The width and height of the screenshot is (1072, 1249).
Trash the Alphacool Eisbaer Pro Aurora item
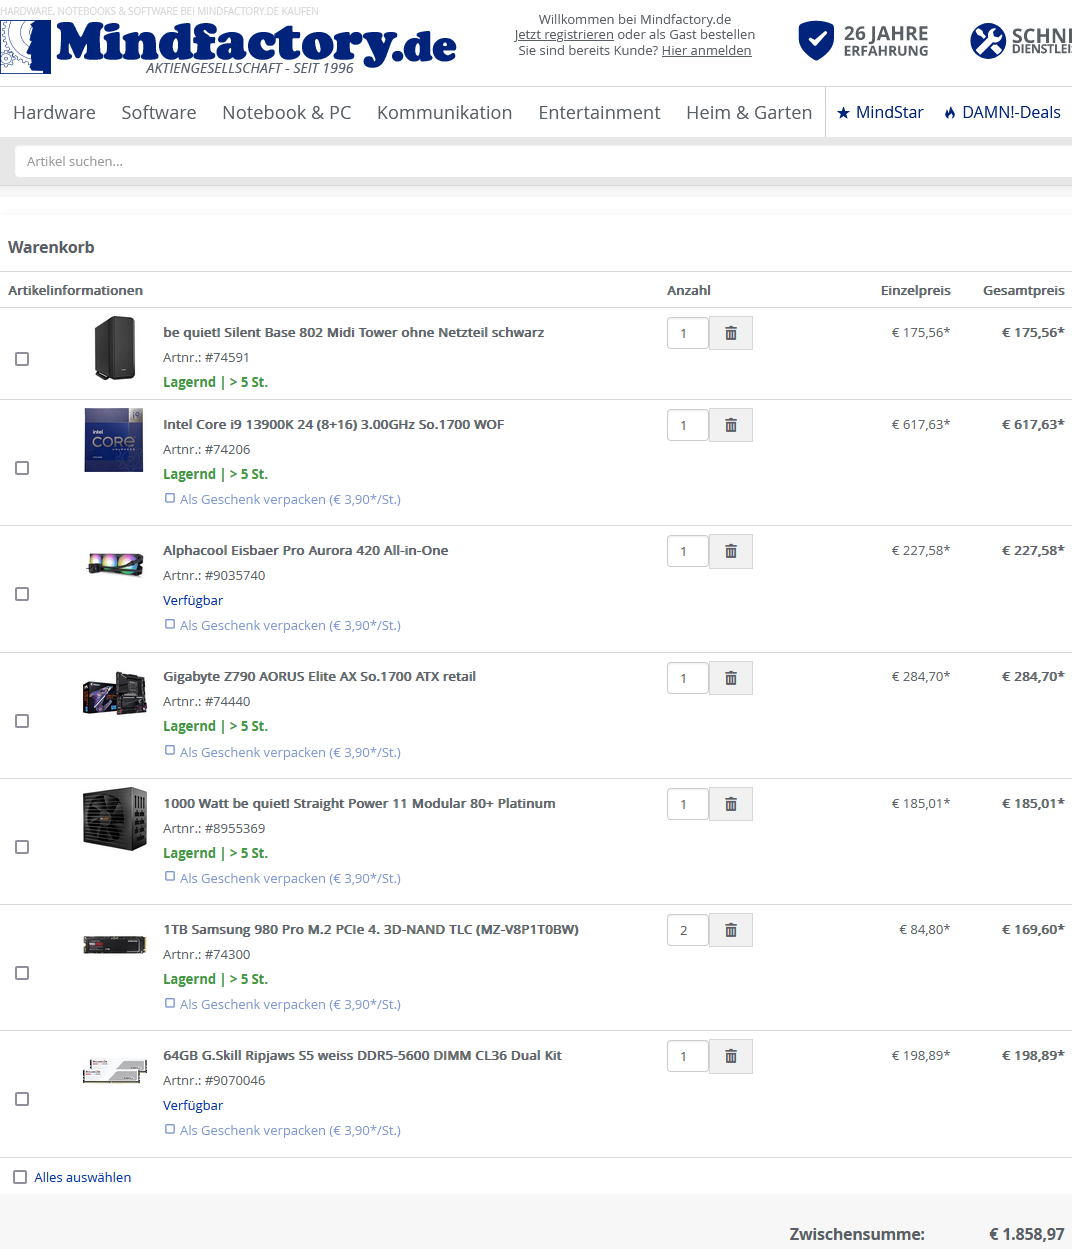click(x=731, y=551)
